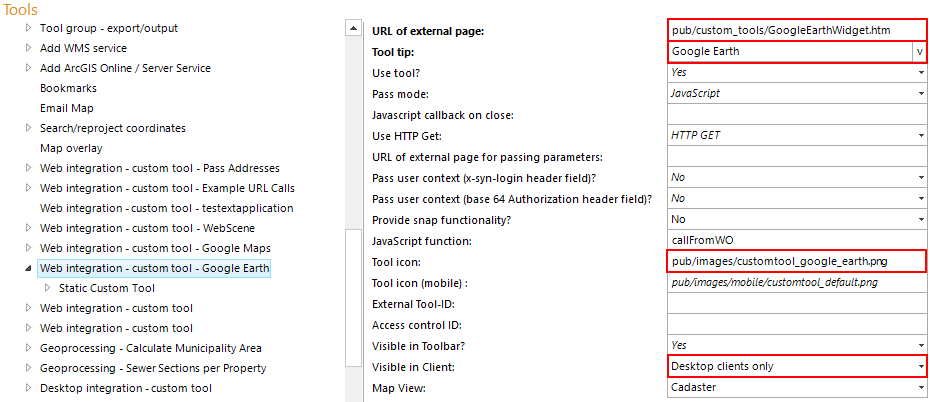Expand the Add WMS service node
930x402 pixels.
[29, 48]
